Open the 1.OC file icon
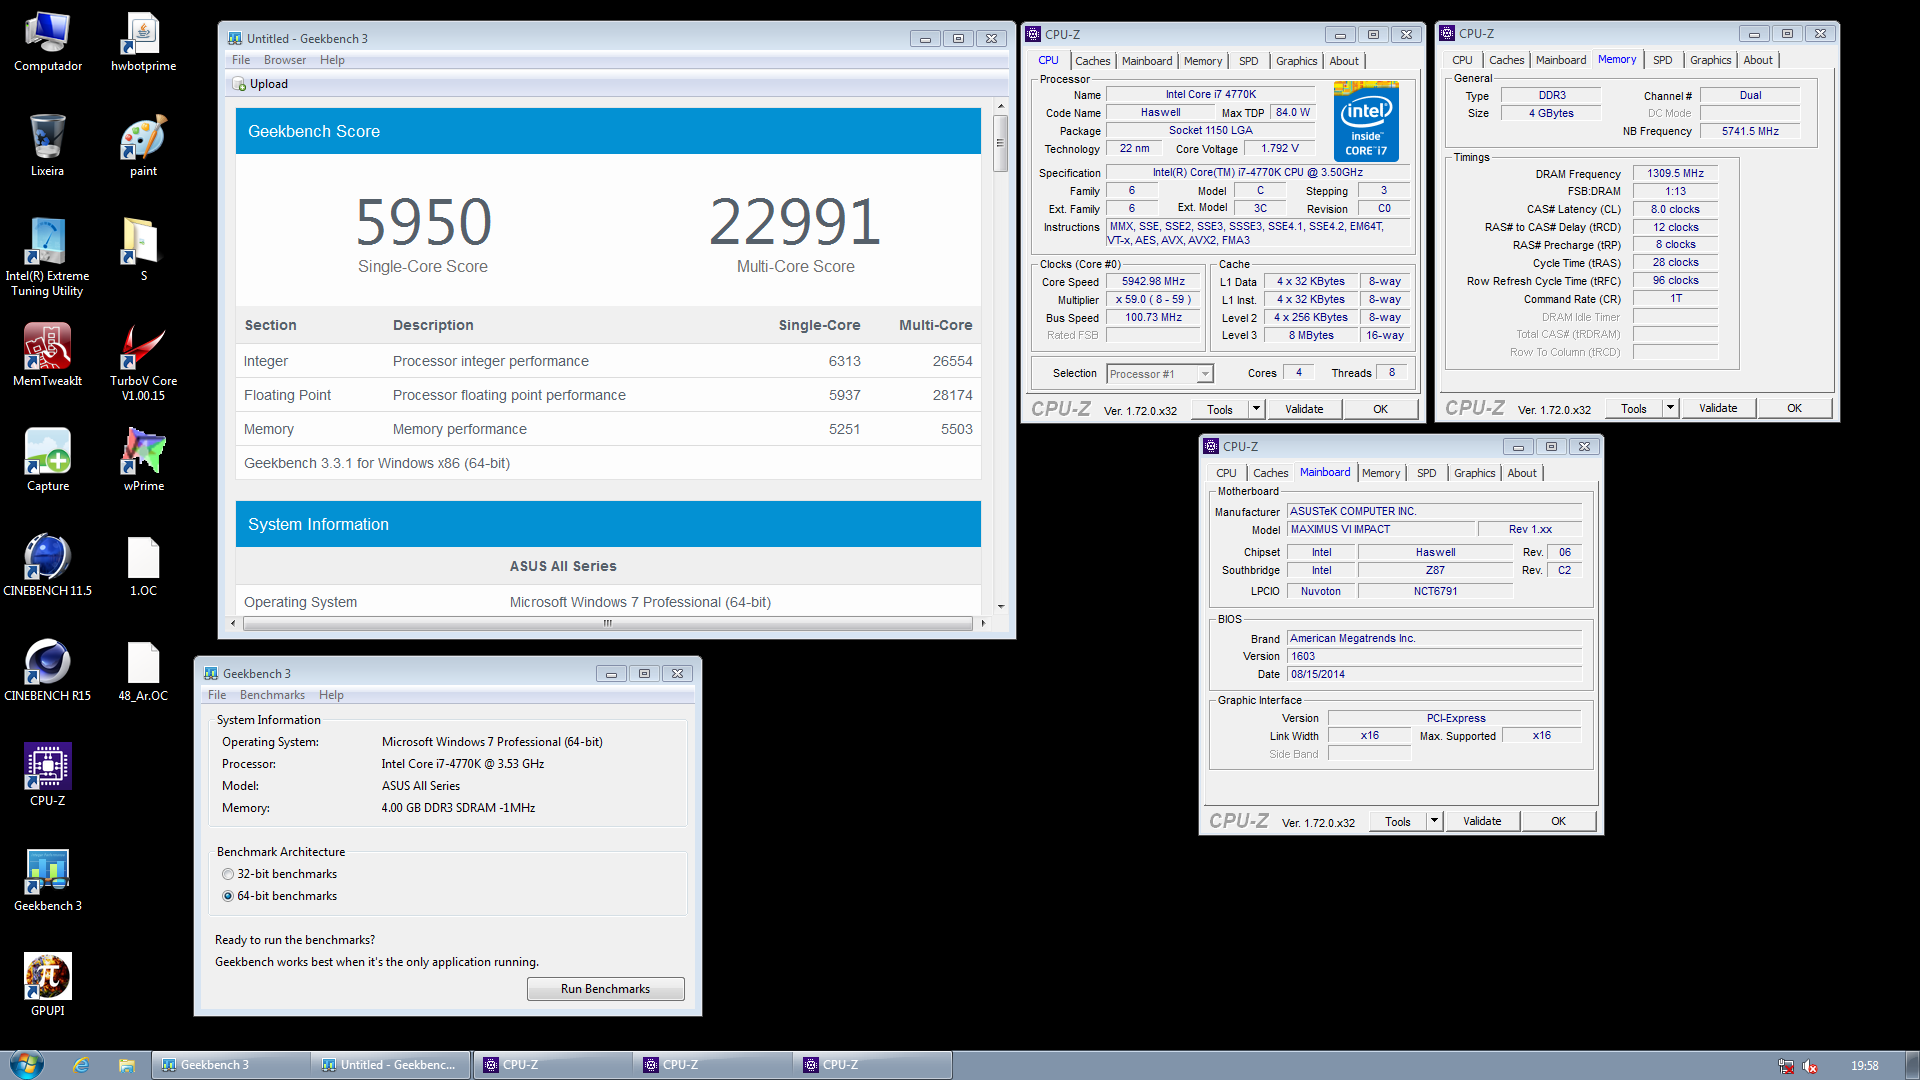The image size is (1920, 1080). click(x=143, y=565)
